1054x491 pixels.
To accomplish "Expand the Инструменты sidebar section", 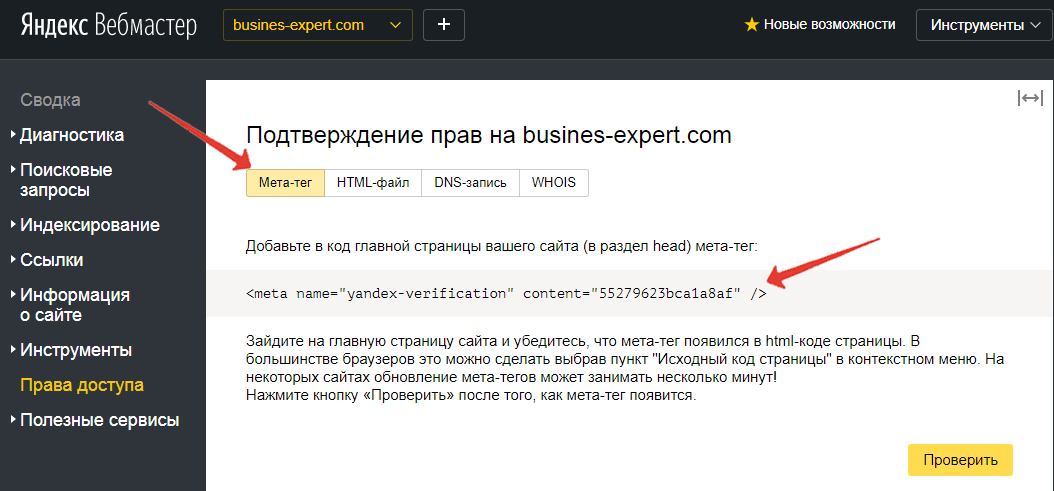I will 75,350.
